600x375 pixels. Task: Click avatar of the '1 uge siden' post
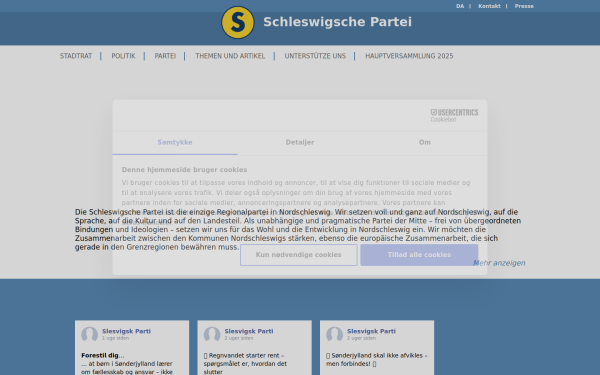pyautogui.click(x=90, y=334)
